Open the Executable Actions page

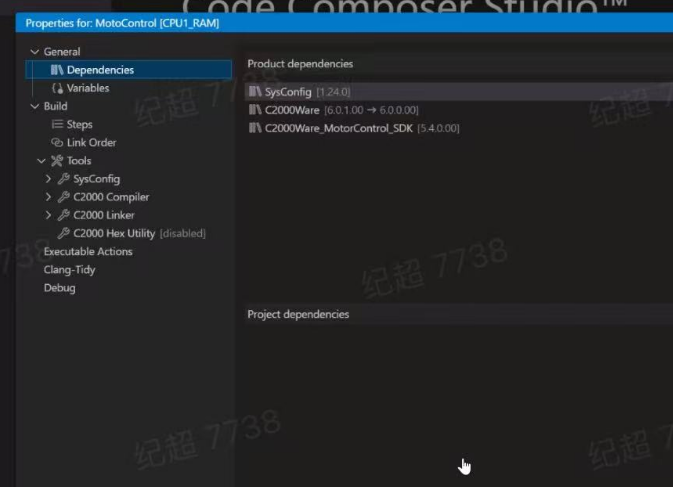[88, 251]
